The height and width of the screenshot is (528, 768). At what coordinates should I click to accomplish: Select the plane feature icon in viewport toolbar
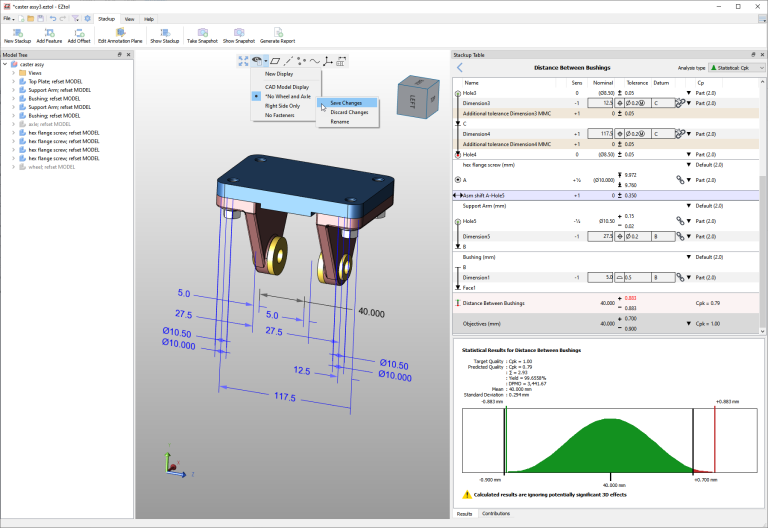(275, 61)
